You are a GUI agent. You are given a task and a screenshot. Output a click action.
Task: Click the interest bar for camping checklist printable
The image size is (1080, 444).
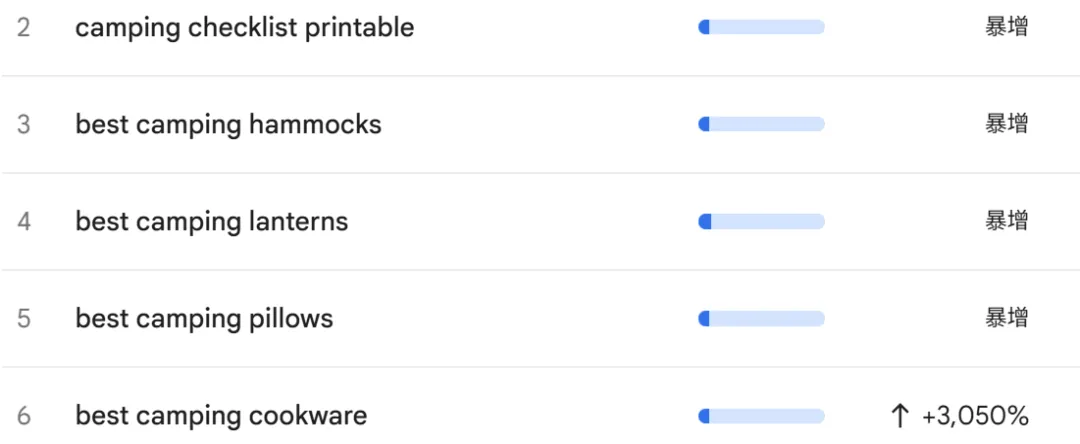click(x=761, y=28)
